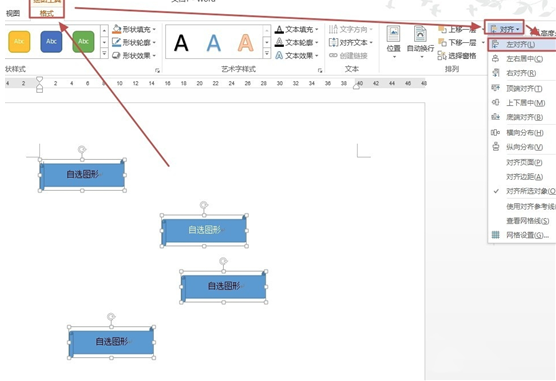Apply the blue Abc shape style
The image size is (556, 381).
coord(51,42)
